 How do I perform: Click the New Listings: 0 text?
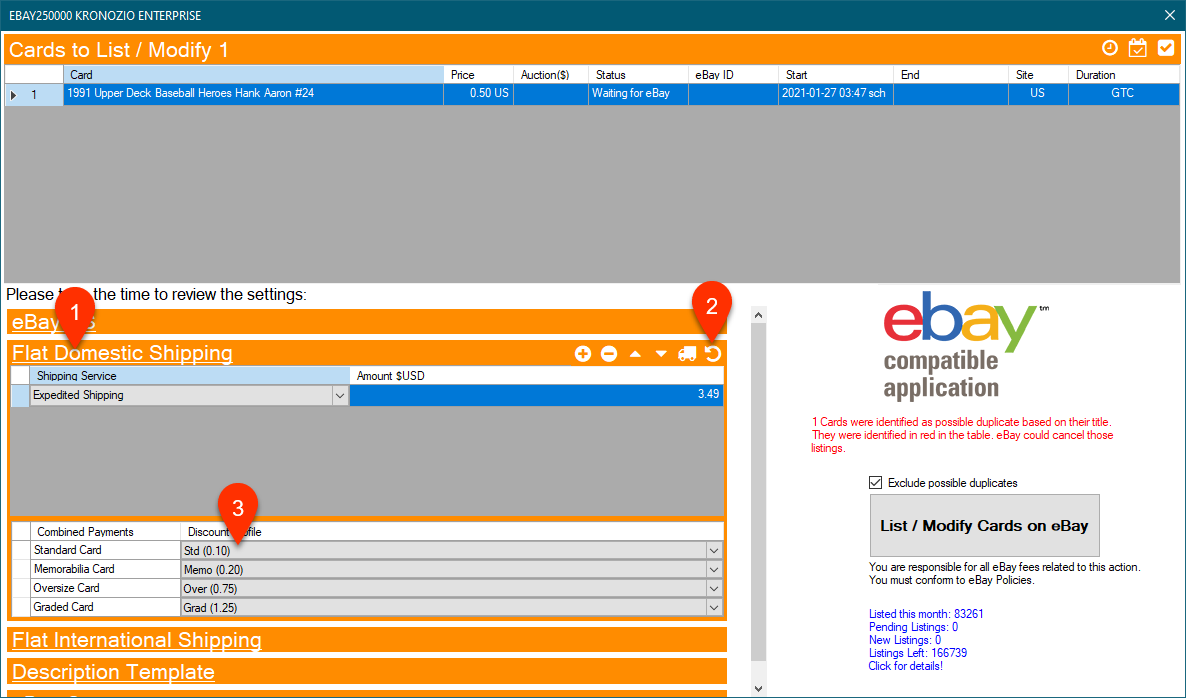point(905,640)
